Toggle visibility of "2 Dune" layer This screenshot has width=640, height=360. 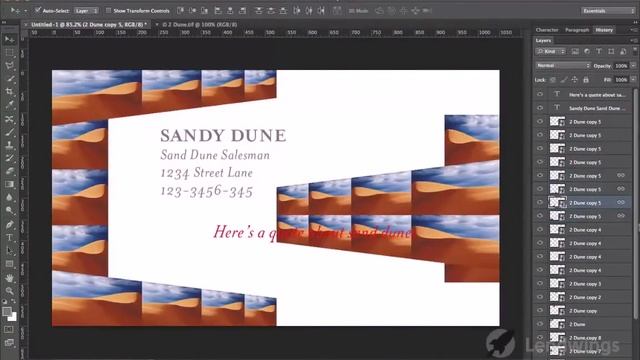[x=540, y=324]
